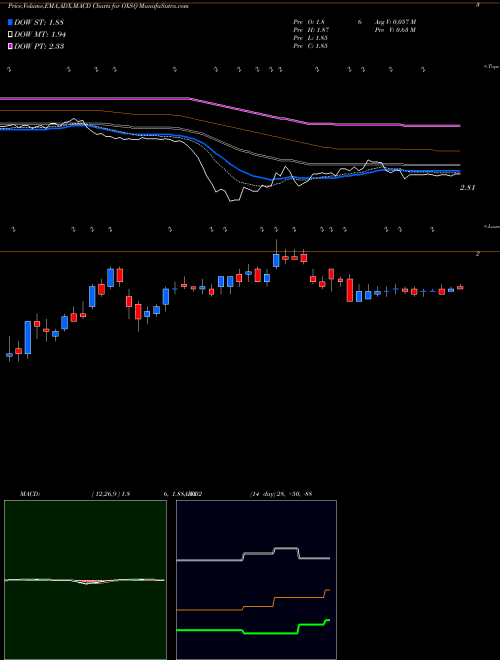Click the price axis label '2' beside candlesticks

pyautogui.click(x=478, y=254)
